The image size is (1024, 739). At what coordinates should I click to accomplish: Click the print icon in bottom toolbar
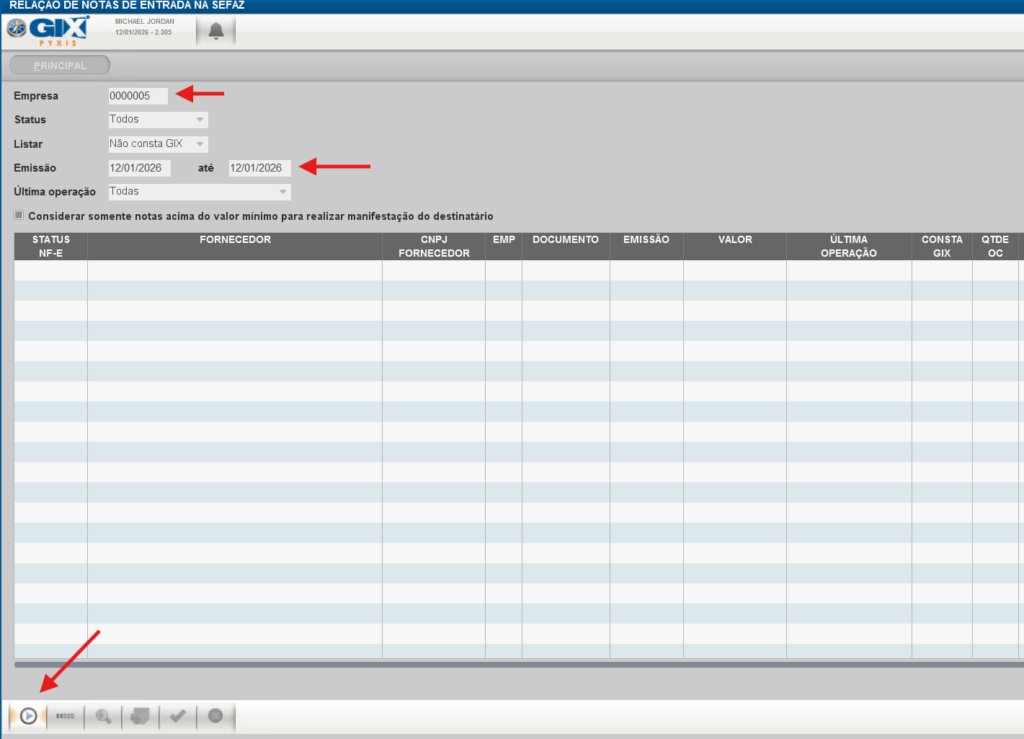tap(140, 716)
